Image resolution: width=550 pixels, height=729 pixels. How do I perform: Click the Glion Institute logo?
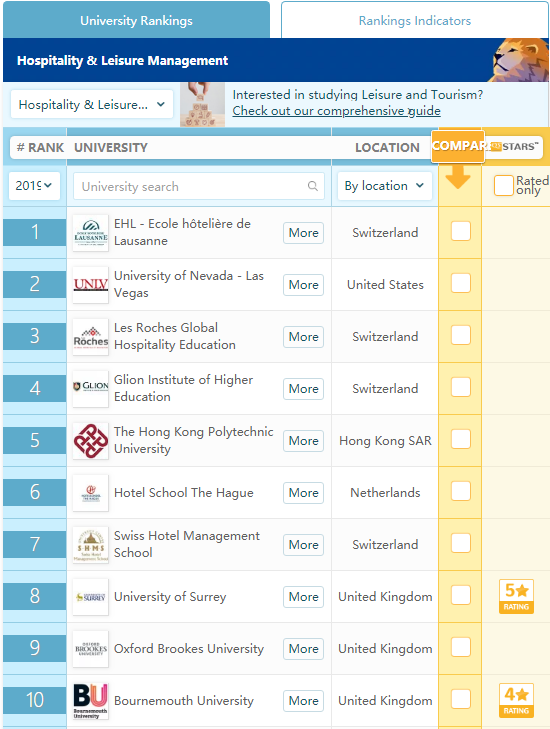click(91, 389)
